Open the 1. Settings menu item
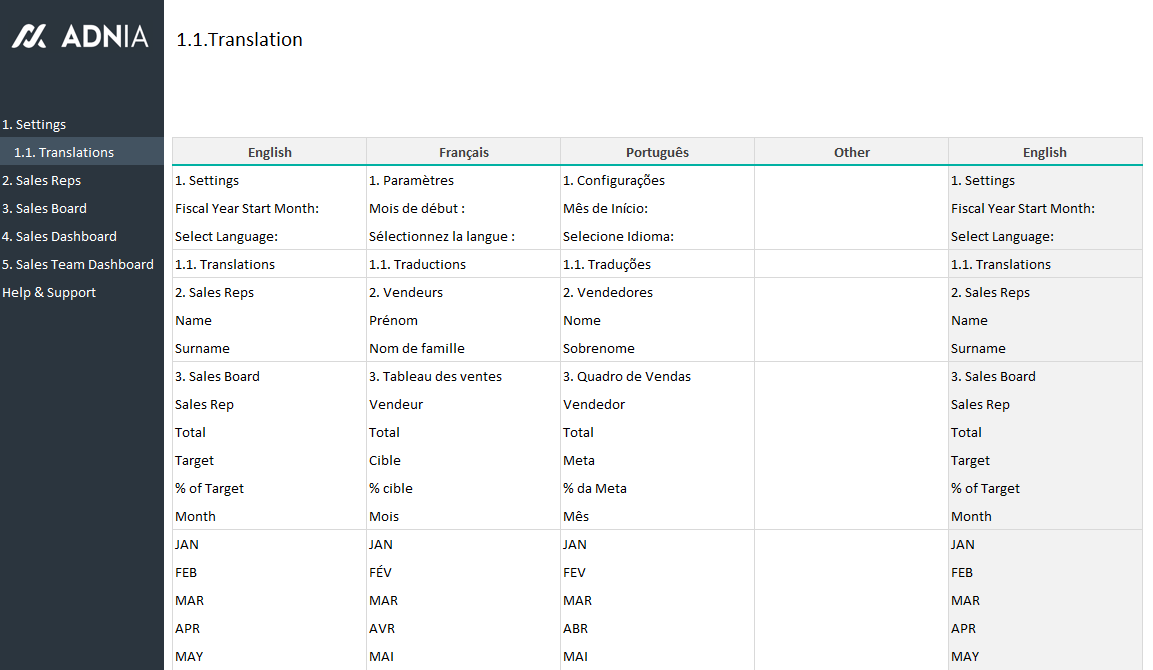Screen dimensions: 1153x670 34,125
